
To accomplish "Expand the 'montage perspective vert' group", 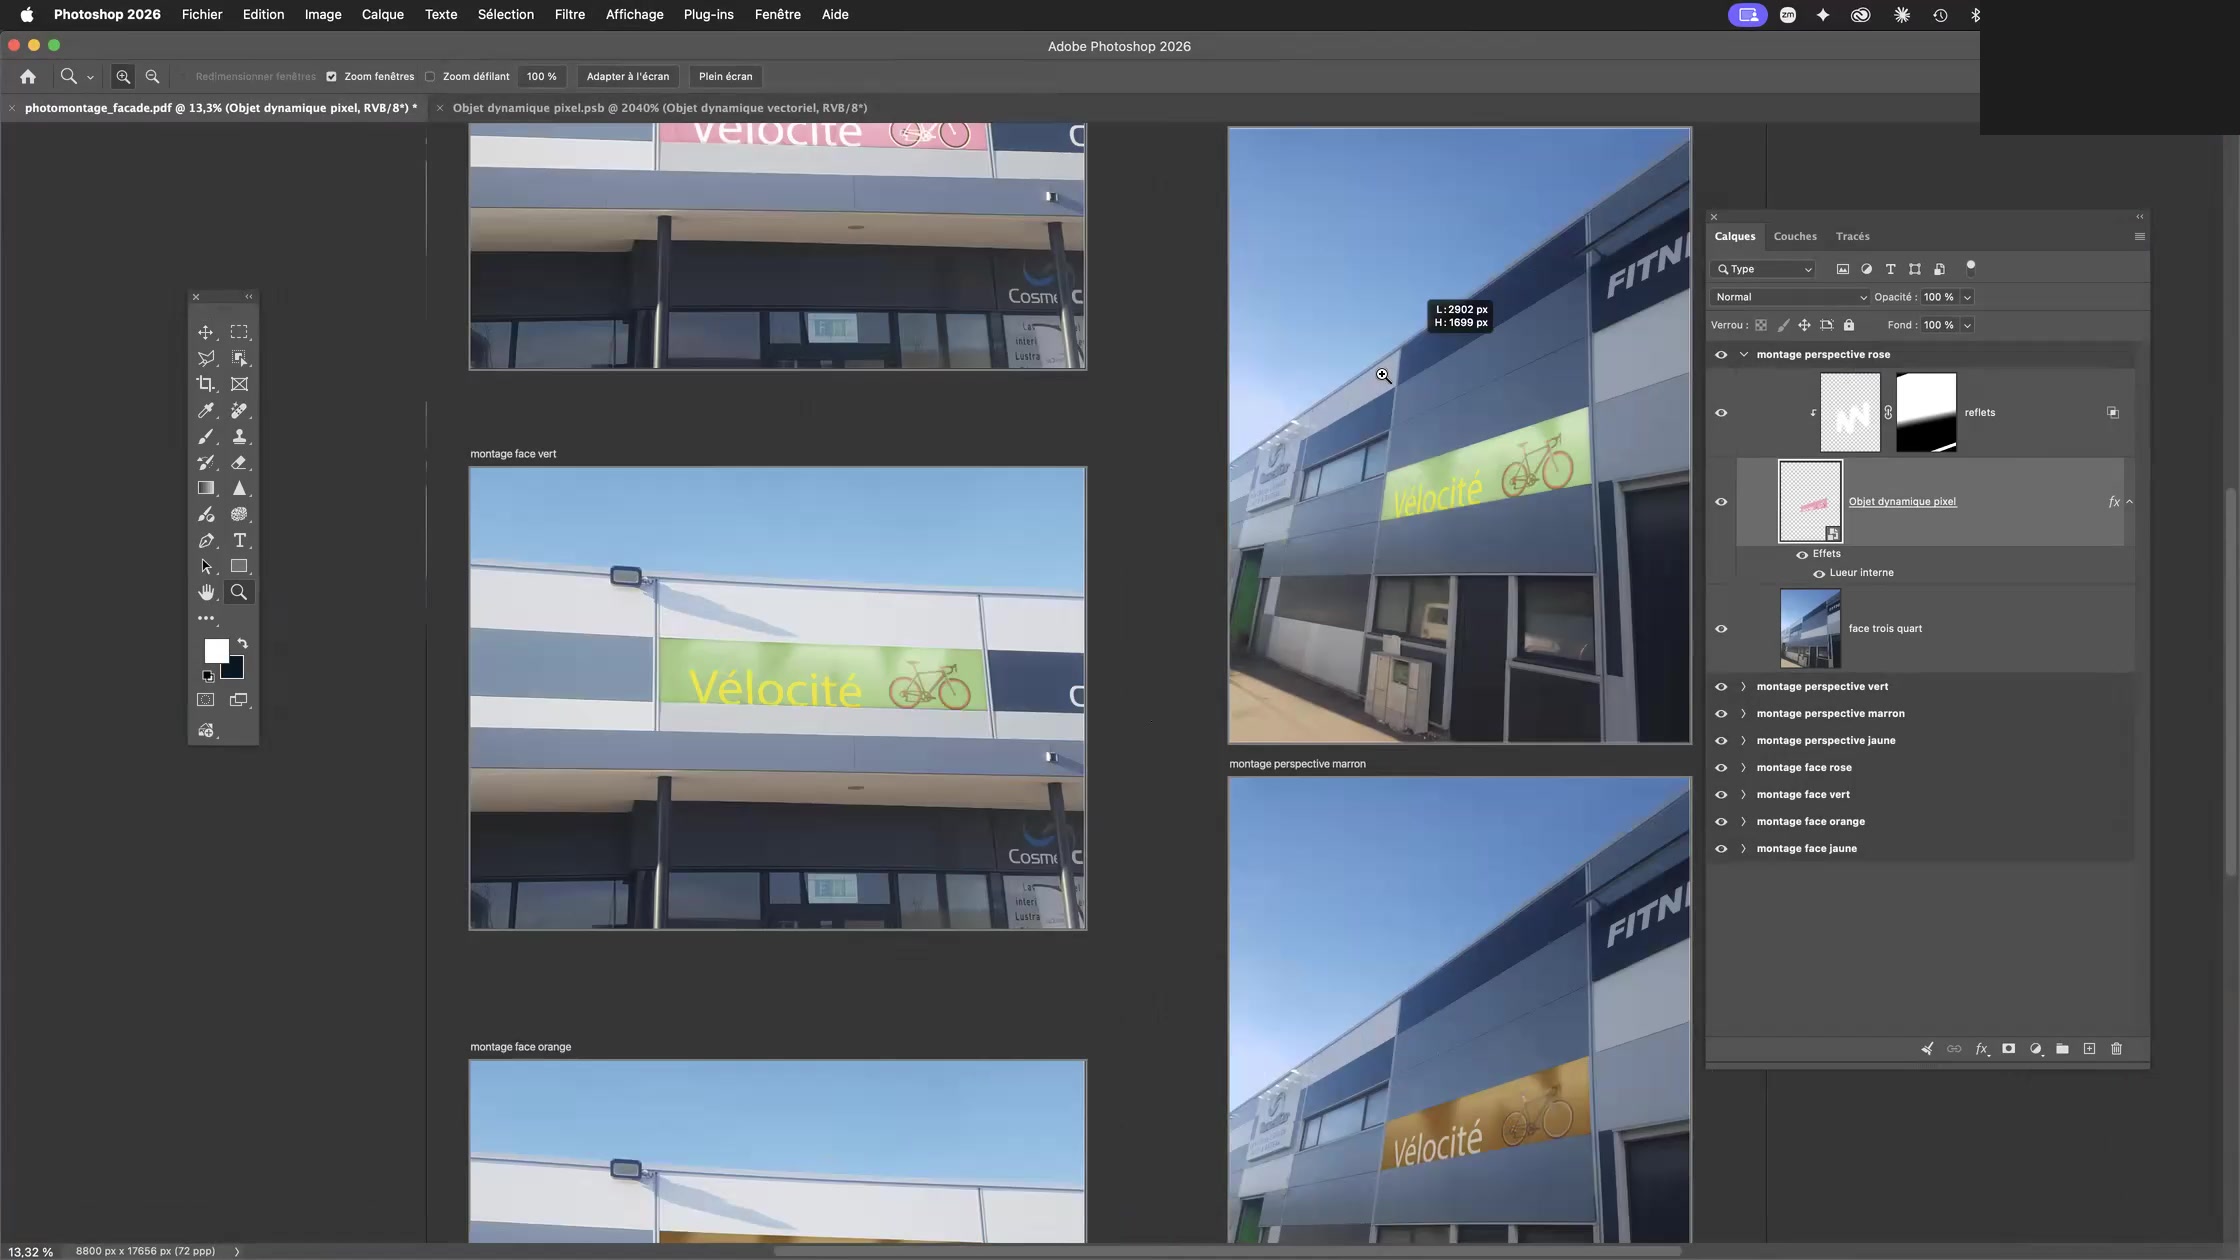I will click(x=1744, y=687).
